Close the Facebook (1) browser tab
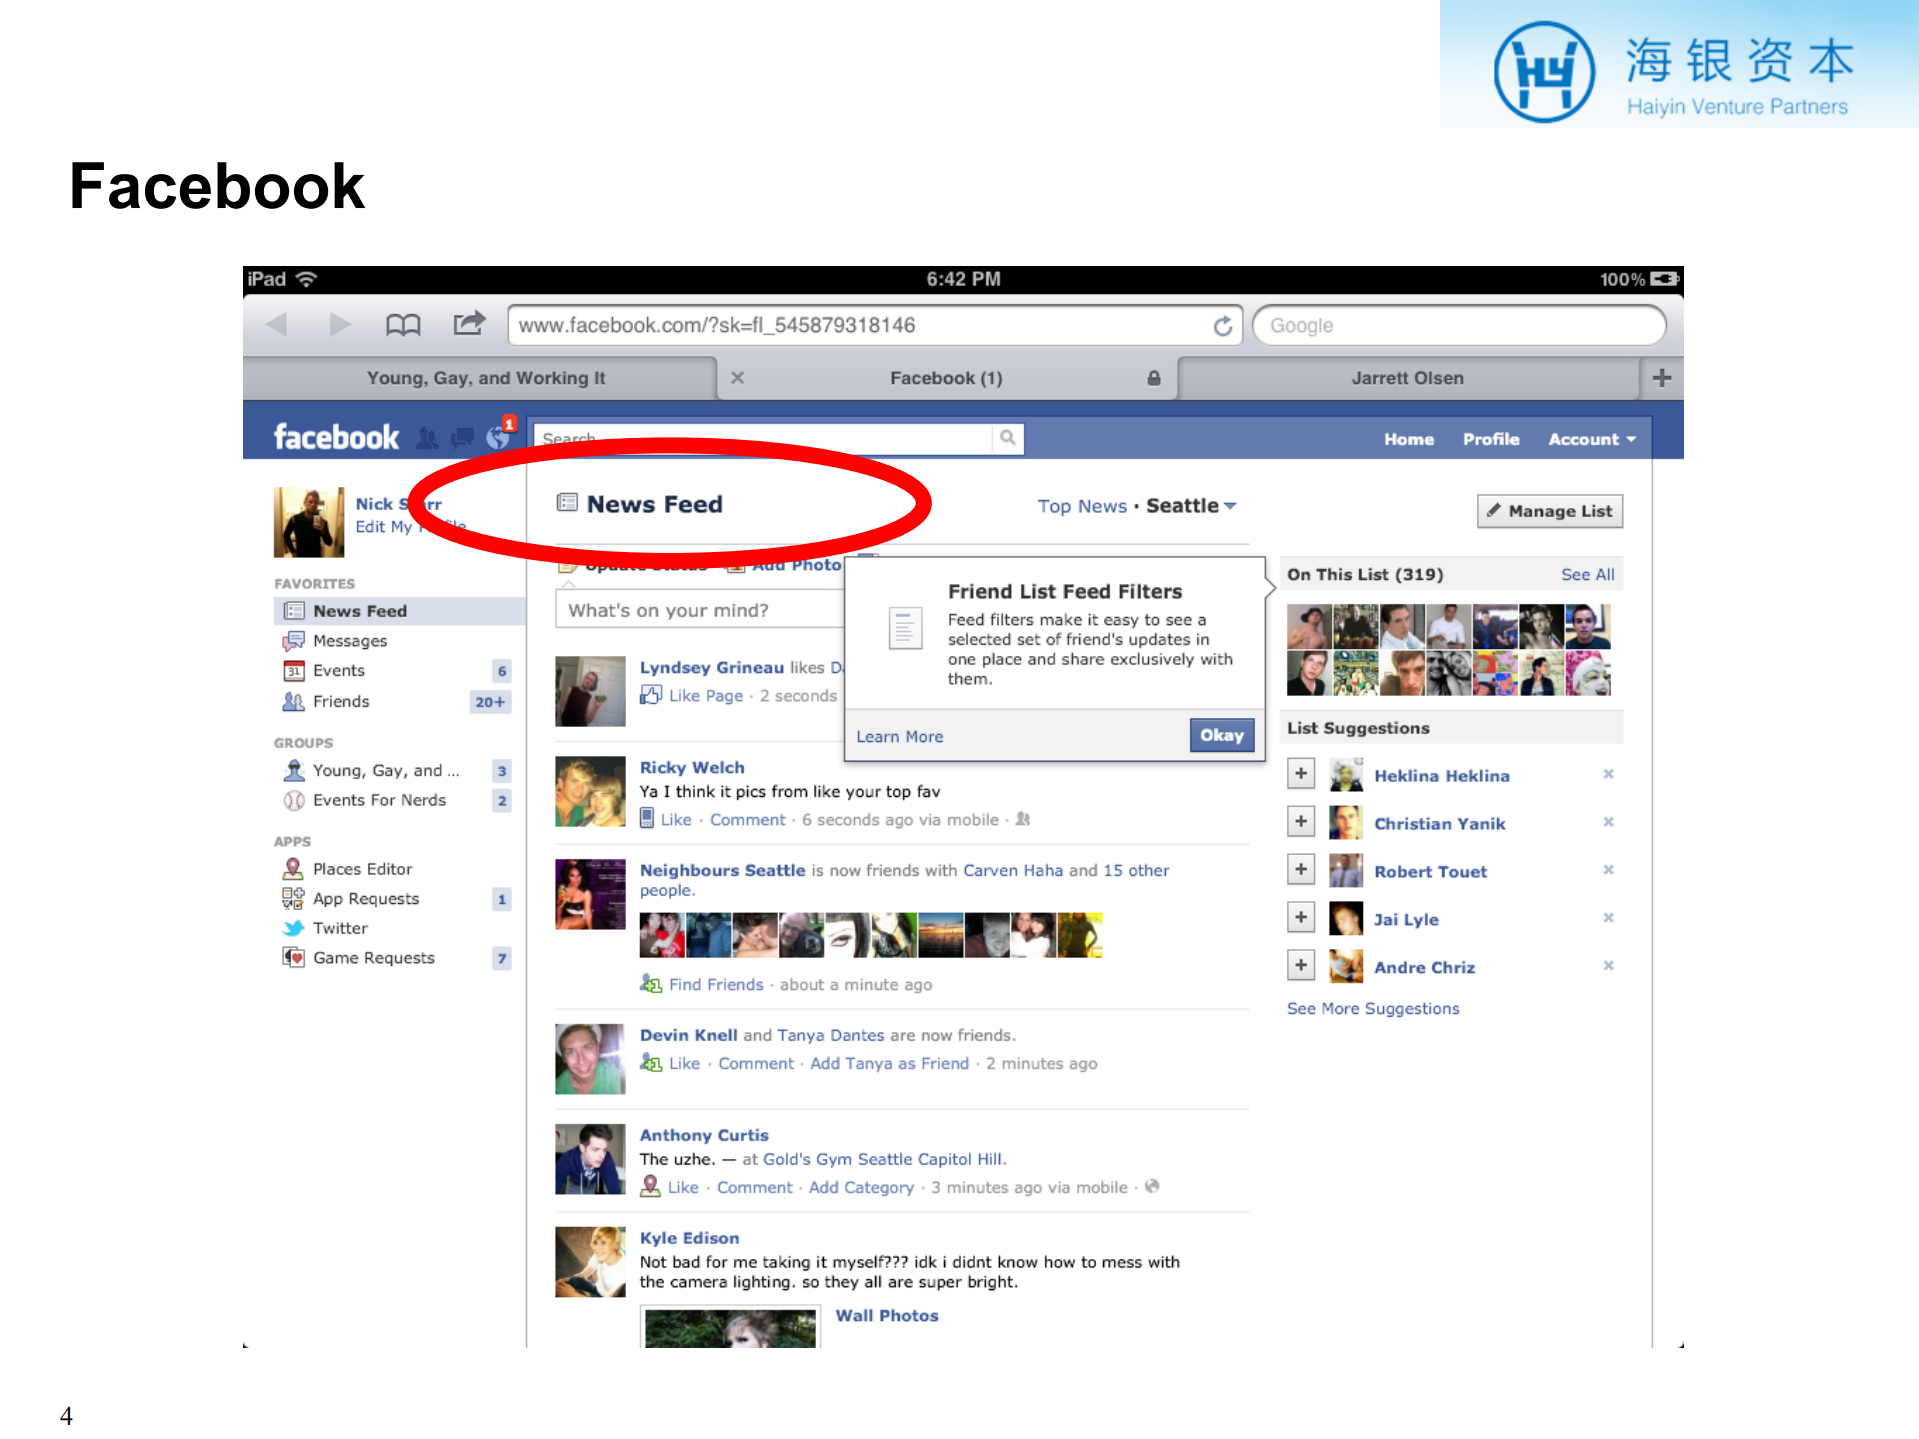 tap(737, 378)
